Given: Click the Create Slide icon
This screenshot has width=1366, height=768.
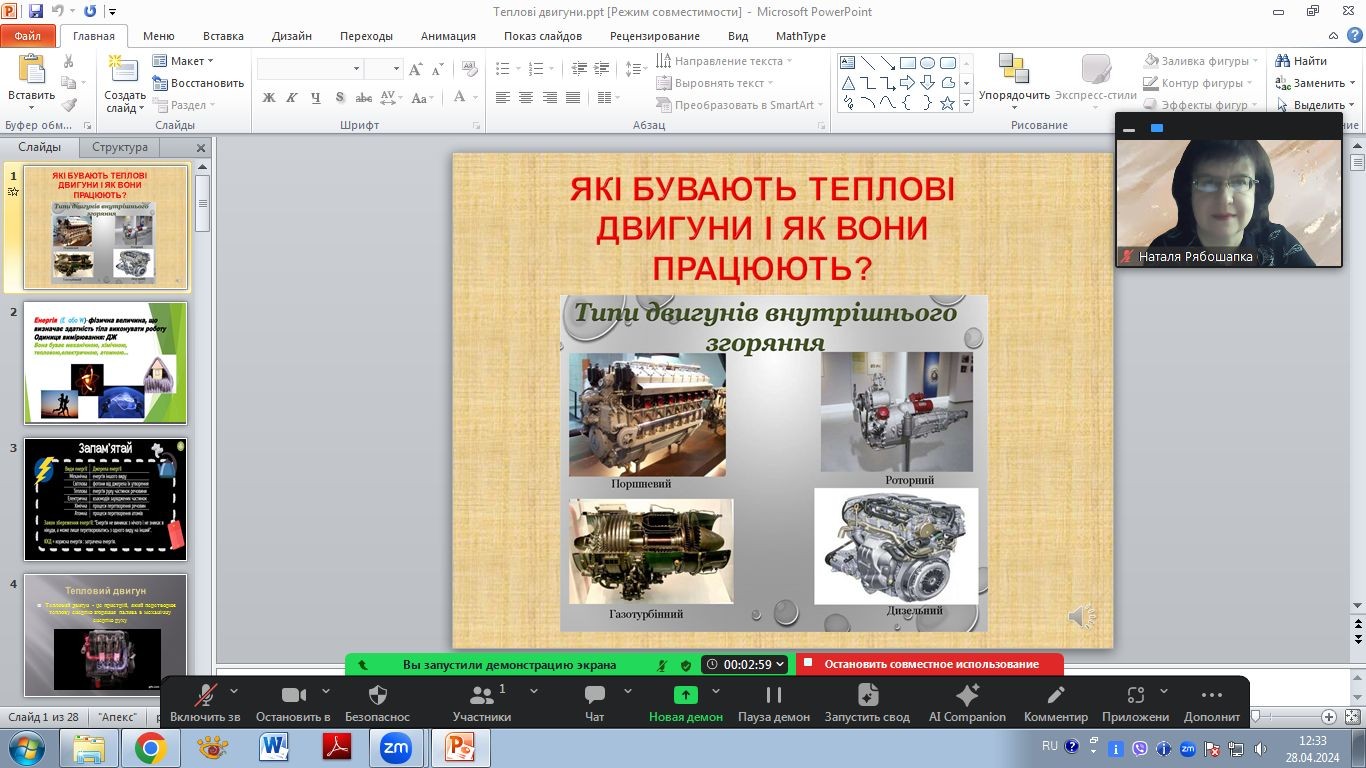Looking at the screenshot, I should coord(124,70).
